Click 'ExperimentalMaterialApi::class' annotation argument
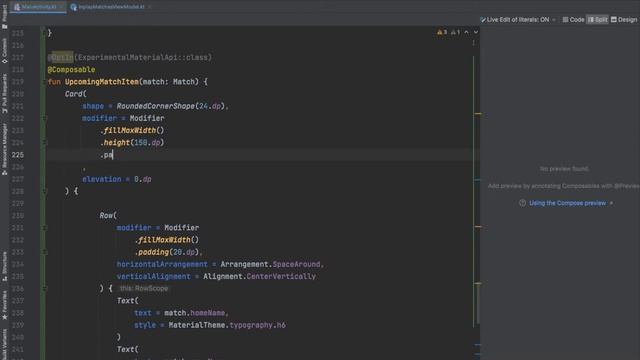Viewport: 640px width, 360px height. click(143, 58)
